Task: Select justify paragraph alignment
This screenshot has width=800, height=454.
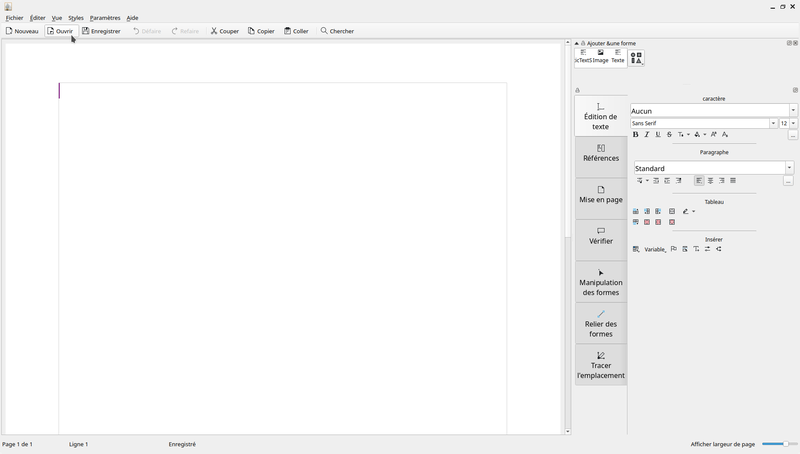Action: pyautogui.click(x=733, y=181)
